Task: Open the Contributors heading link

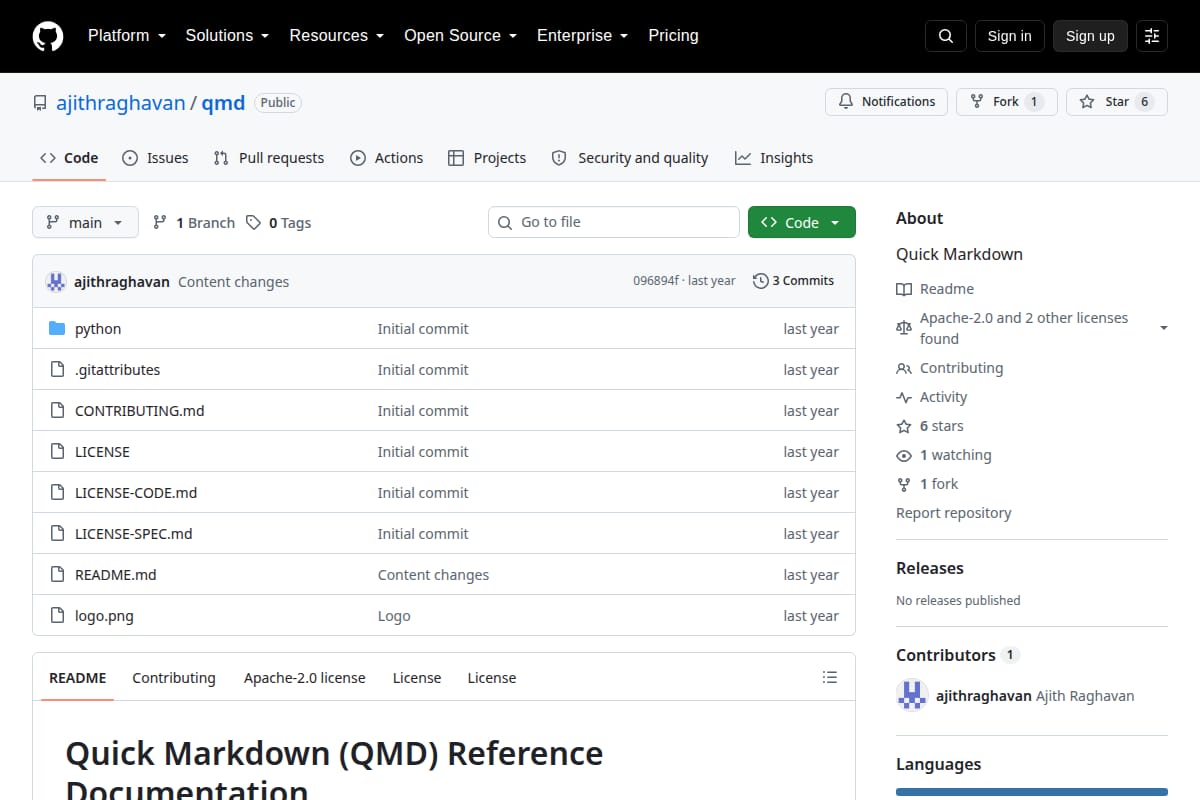Action: tap(957, 655)
